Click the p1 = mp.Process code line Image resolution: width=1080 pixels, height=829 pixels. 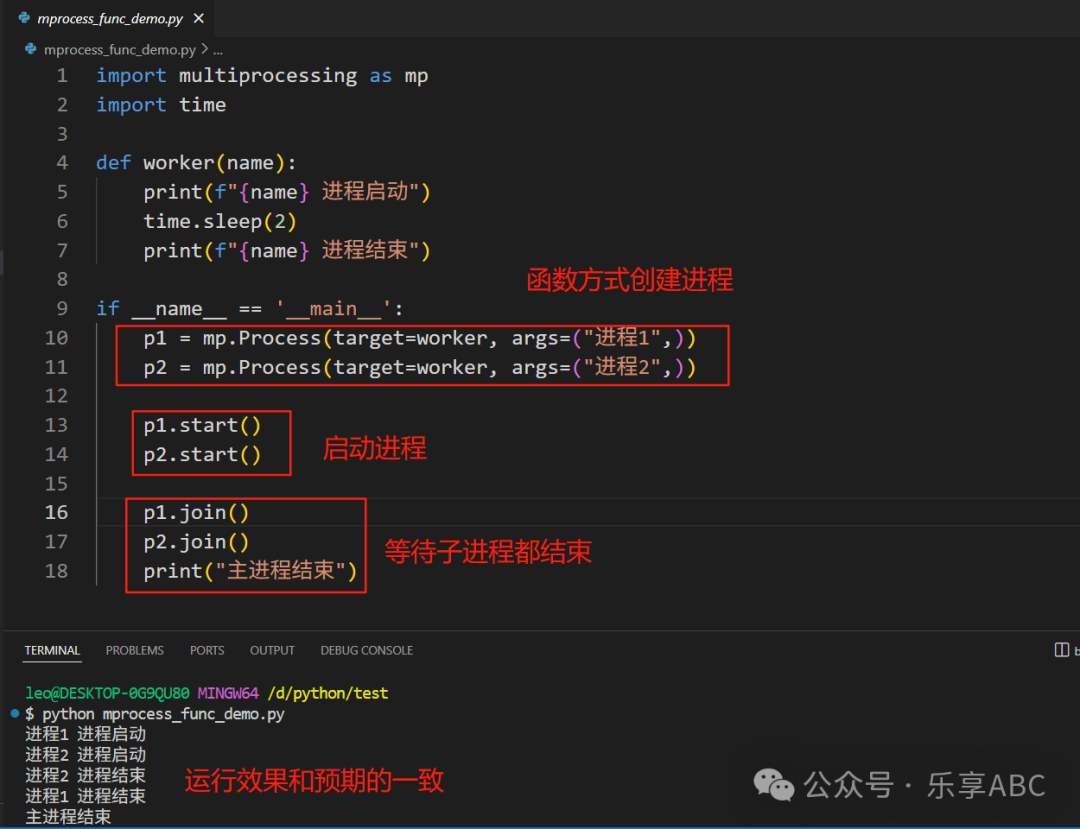pos(420,338)
